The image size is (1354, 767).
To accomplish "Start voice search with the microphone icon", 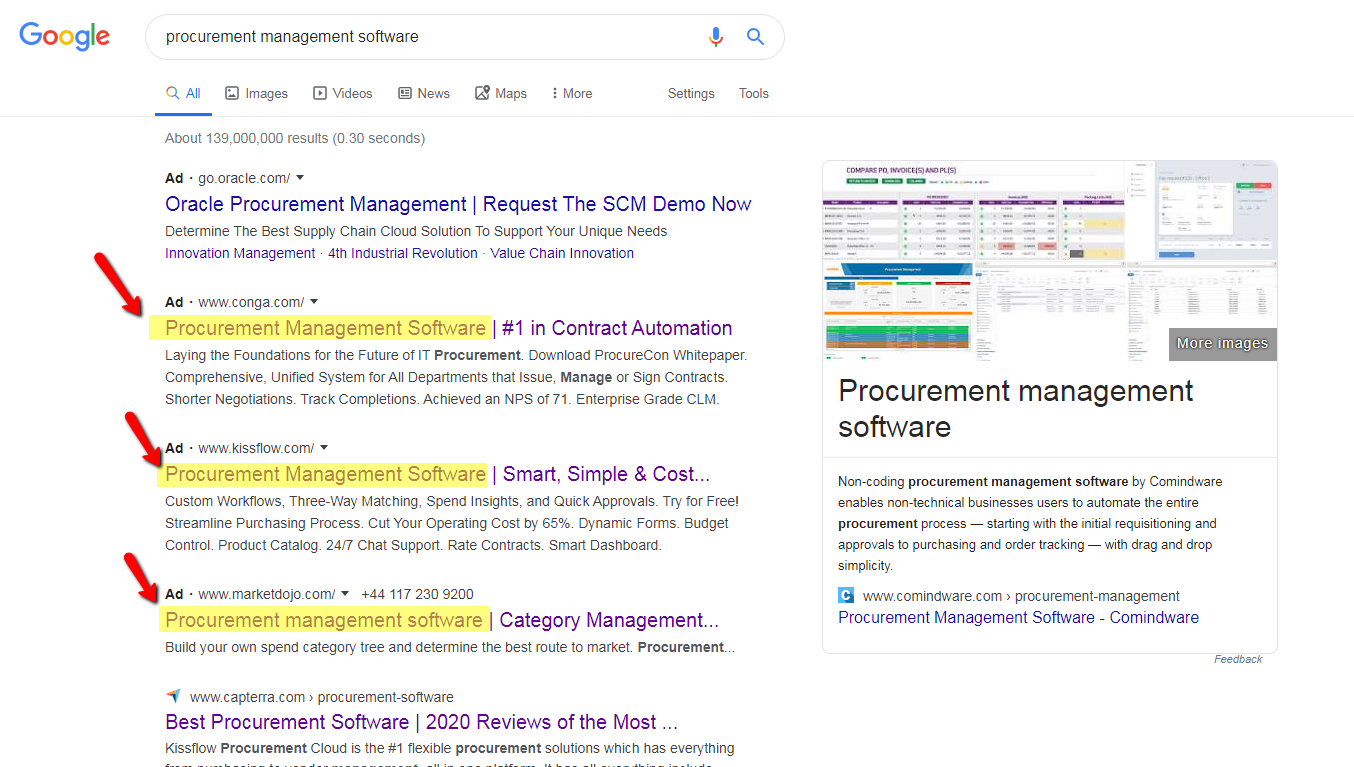I will (716, 37).
